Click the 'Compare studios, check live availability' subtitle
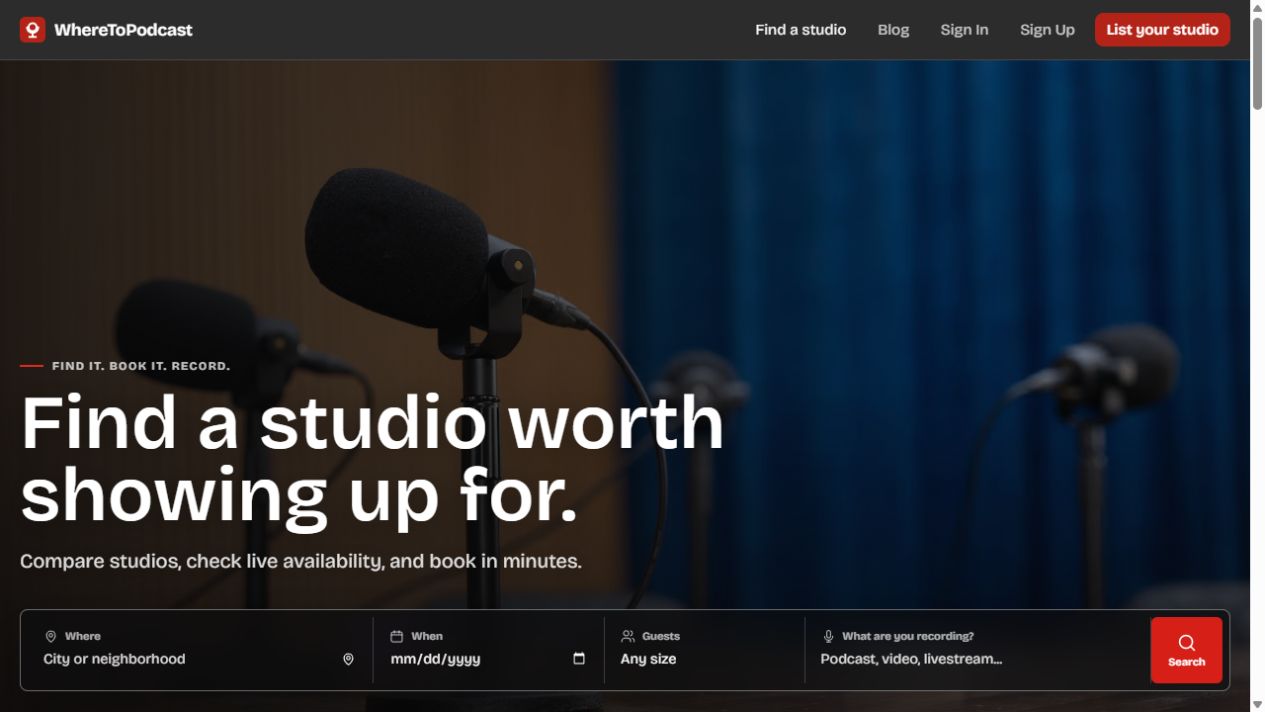This screenshot has width=1265, height=712. coord(301,561)
